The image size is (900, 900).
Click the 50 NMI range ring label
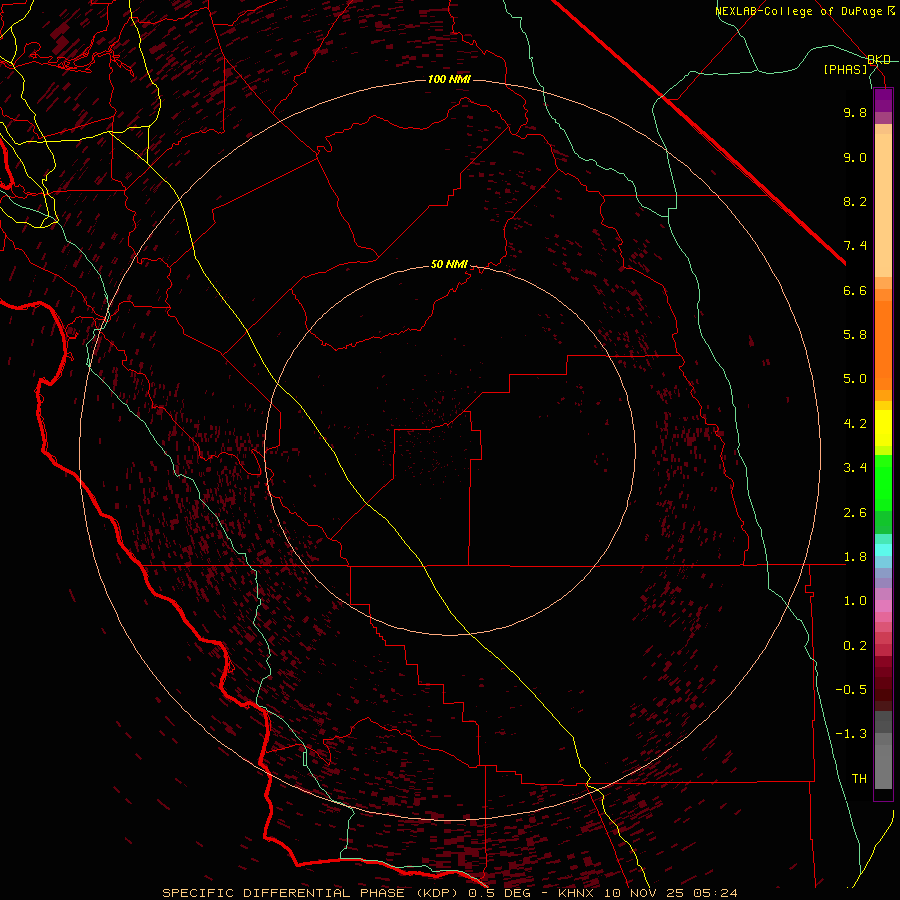pyautogui.click(x=449, y=264)
